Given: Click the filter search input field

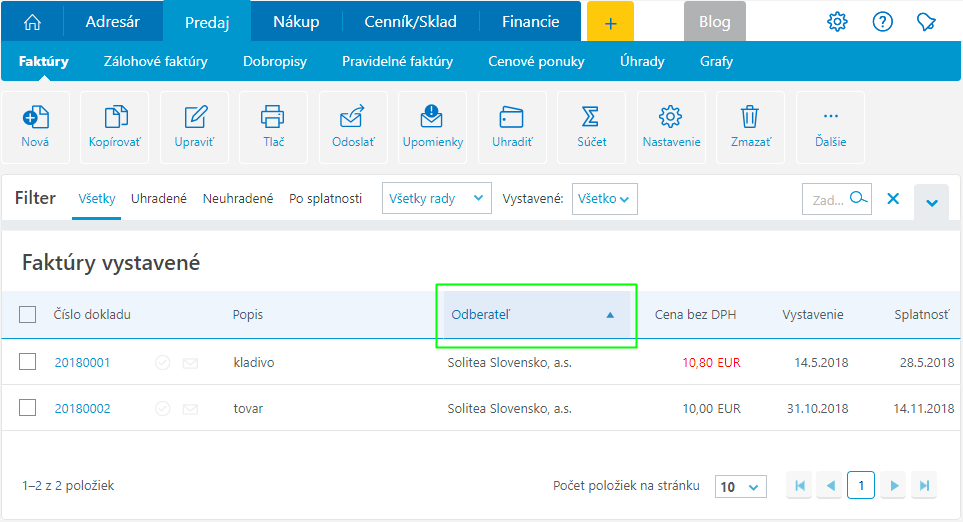Looking at the screenshot, I should (x=826, y=199).
